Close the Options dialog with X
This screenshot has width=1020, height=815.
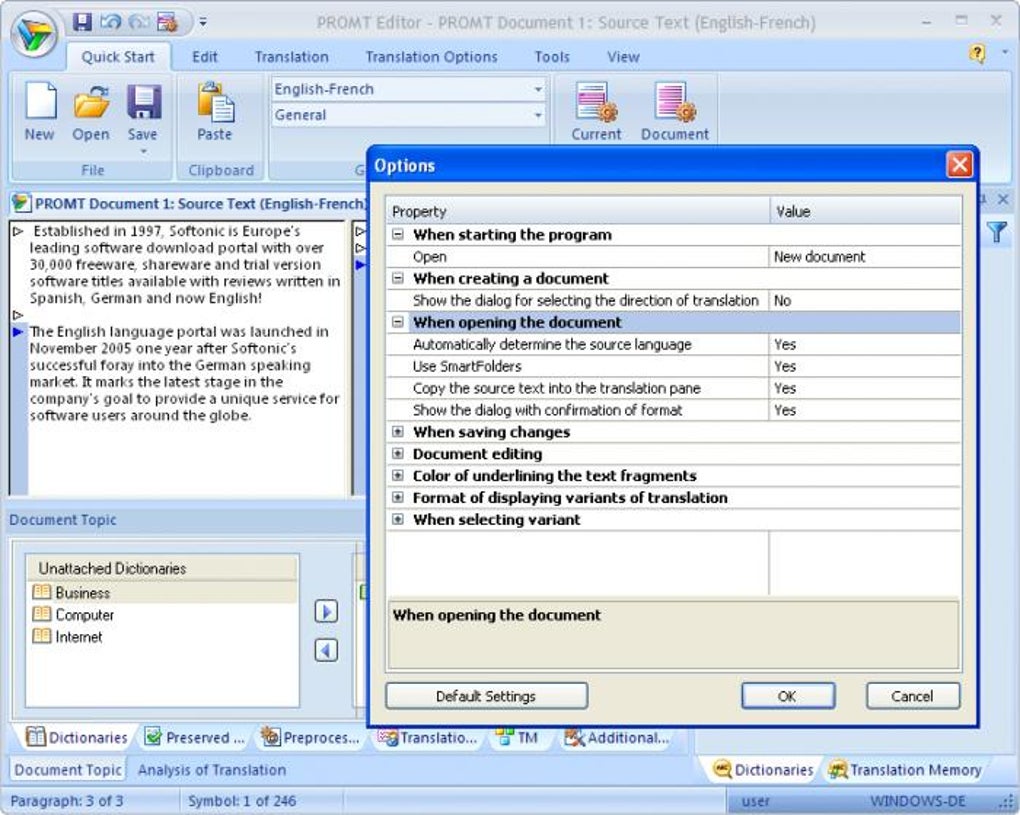click(960, 165)
